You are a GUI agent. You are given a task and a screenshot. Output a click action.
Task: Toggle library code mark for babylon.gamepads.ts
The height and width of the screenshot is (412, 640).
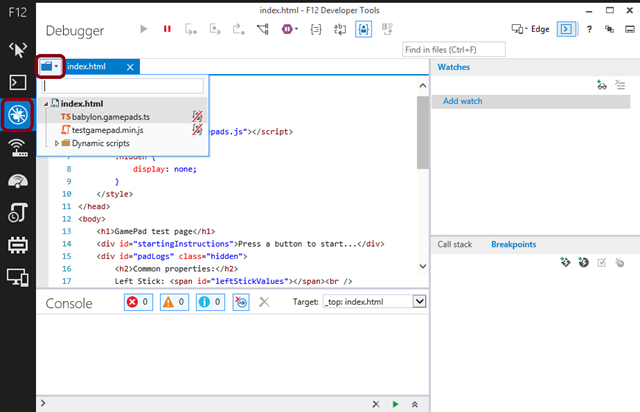pyautogui.click(x=198, y=117)
